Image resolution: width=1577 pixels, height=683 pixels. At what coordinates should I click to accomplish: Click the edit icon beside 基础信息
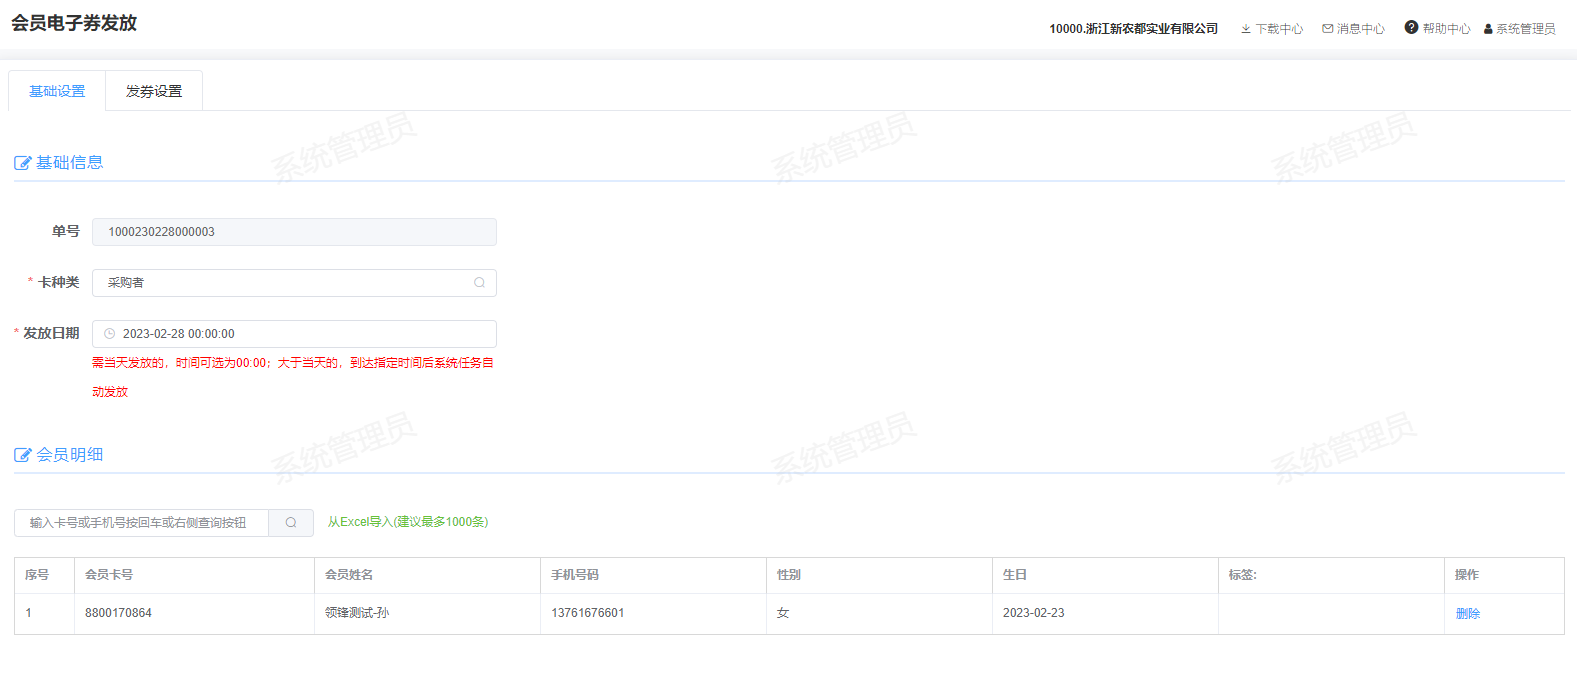(x=23, y=163)
